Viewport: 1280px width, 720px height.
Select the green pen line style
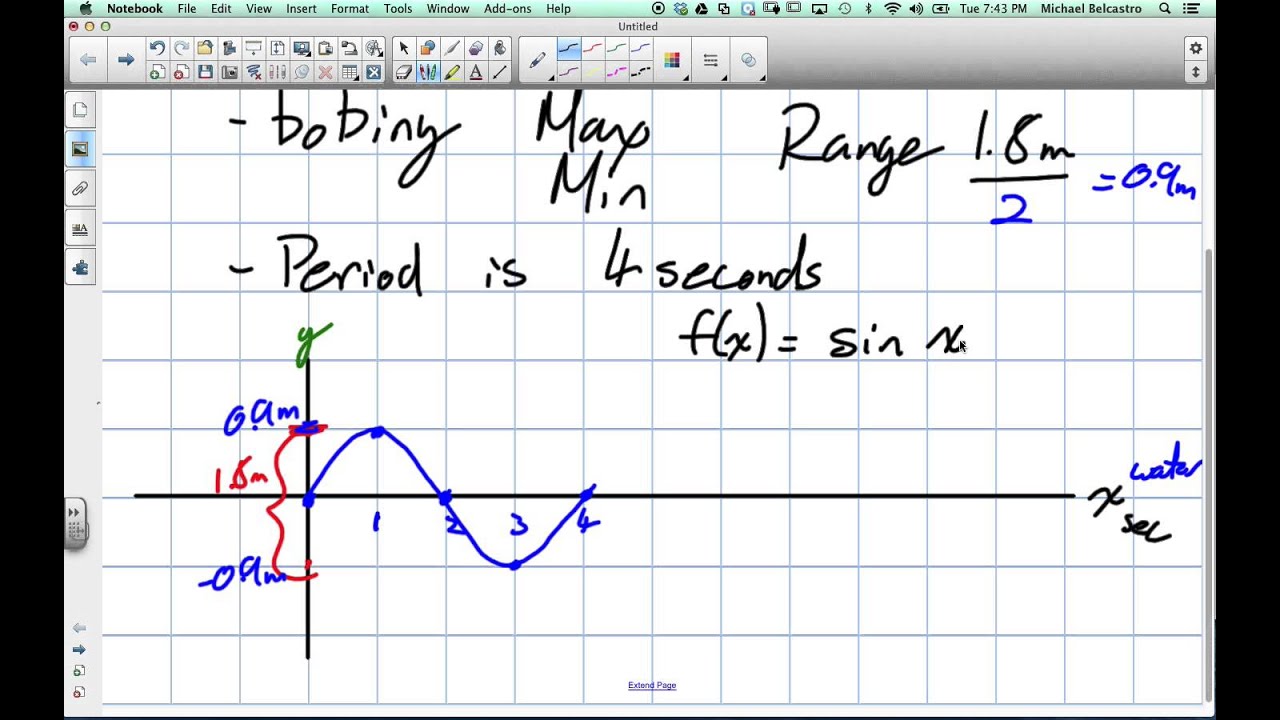[x=616, y=48]
